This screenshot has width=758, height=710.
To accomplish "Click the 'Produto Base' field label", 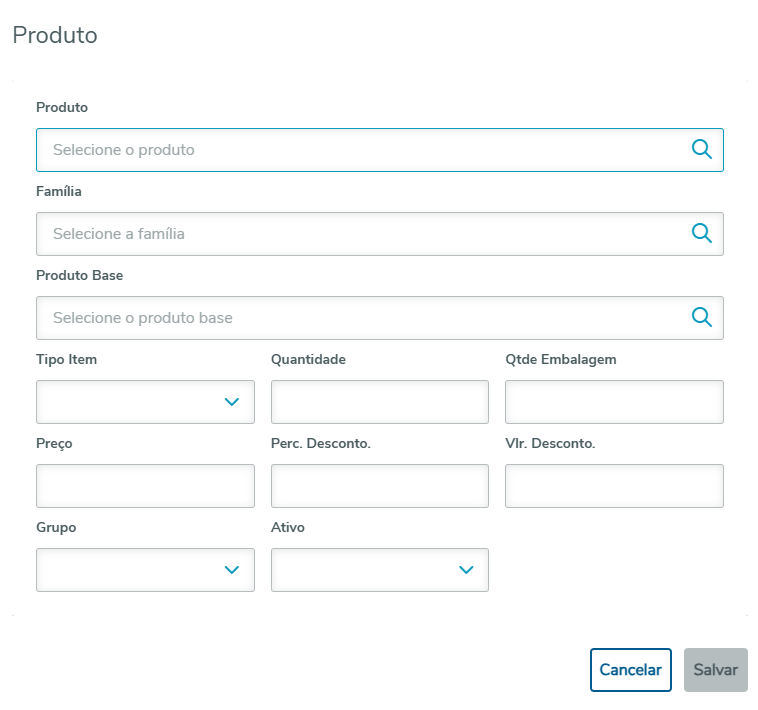I will [x=79, y=275].
